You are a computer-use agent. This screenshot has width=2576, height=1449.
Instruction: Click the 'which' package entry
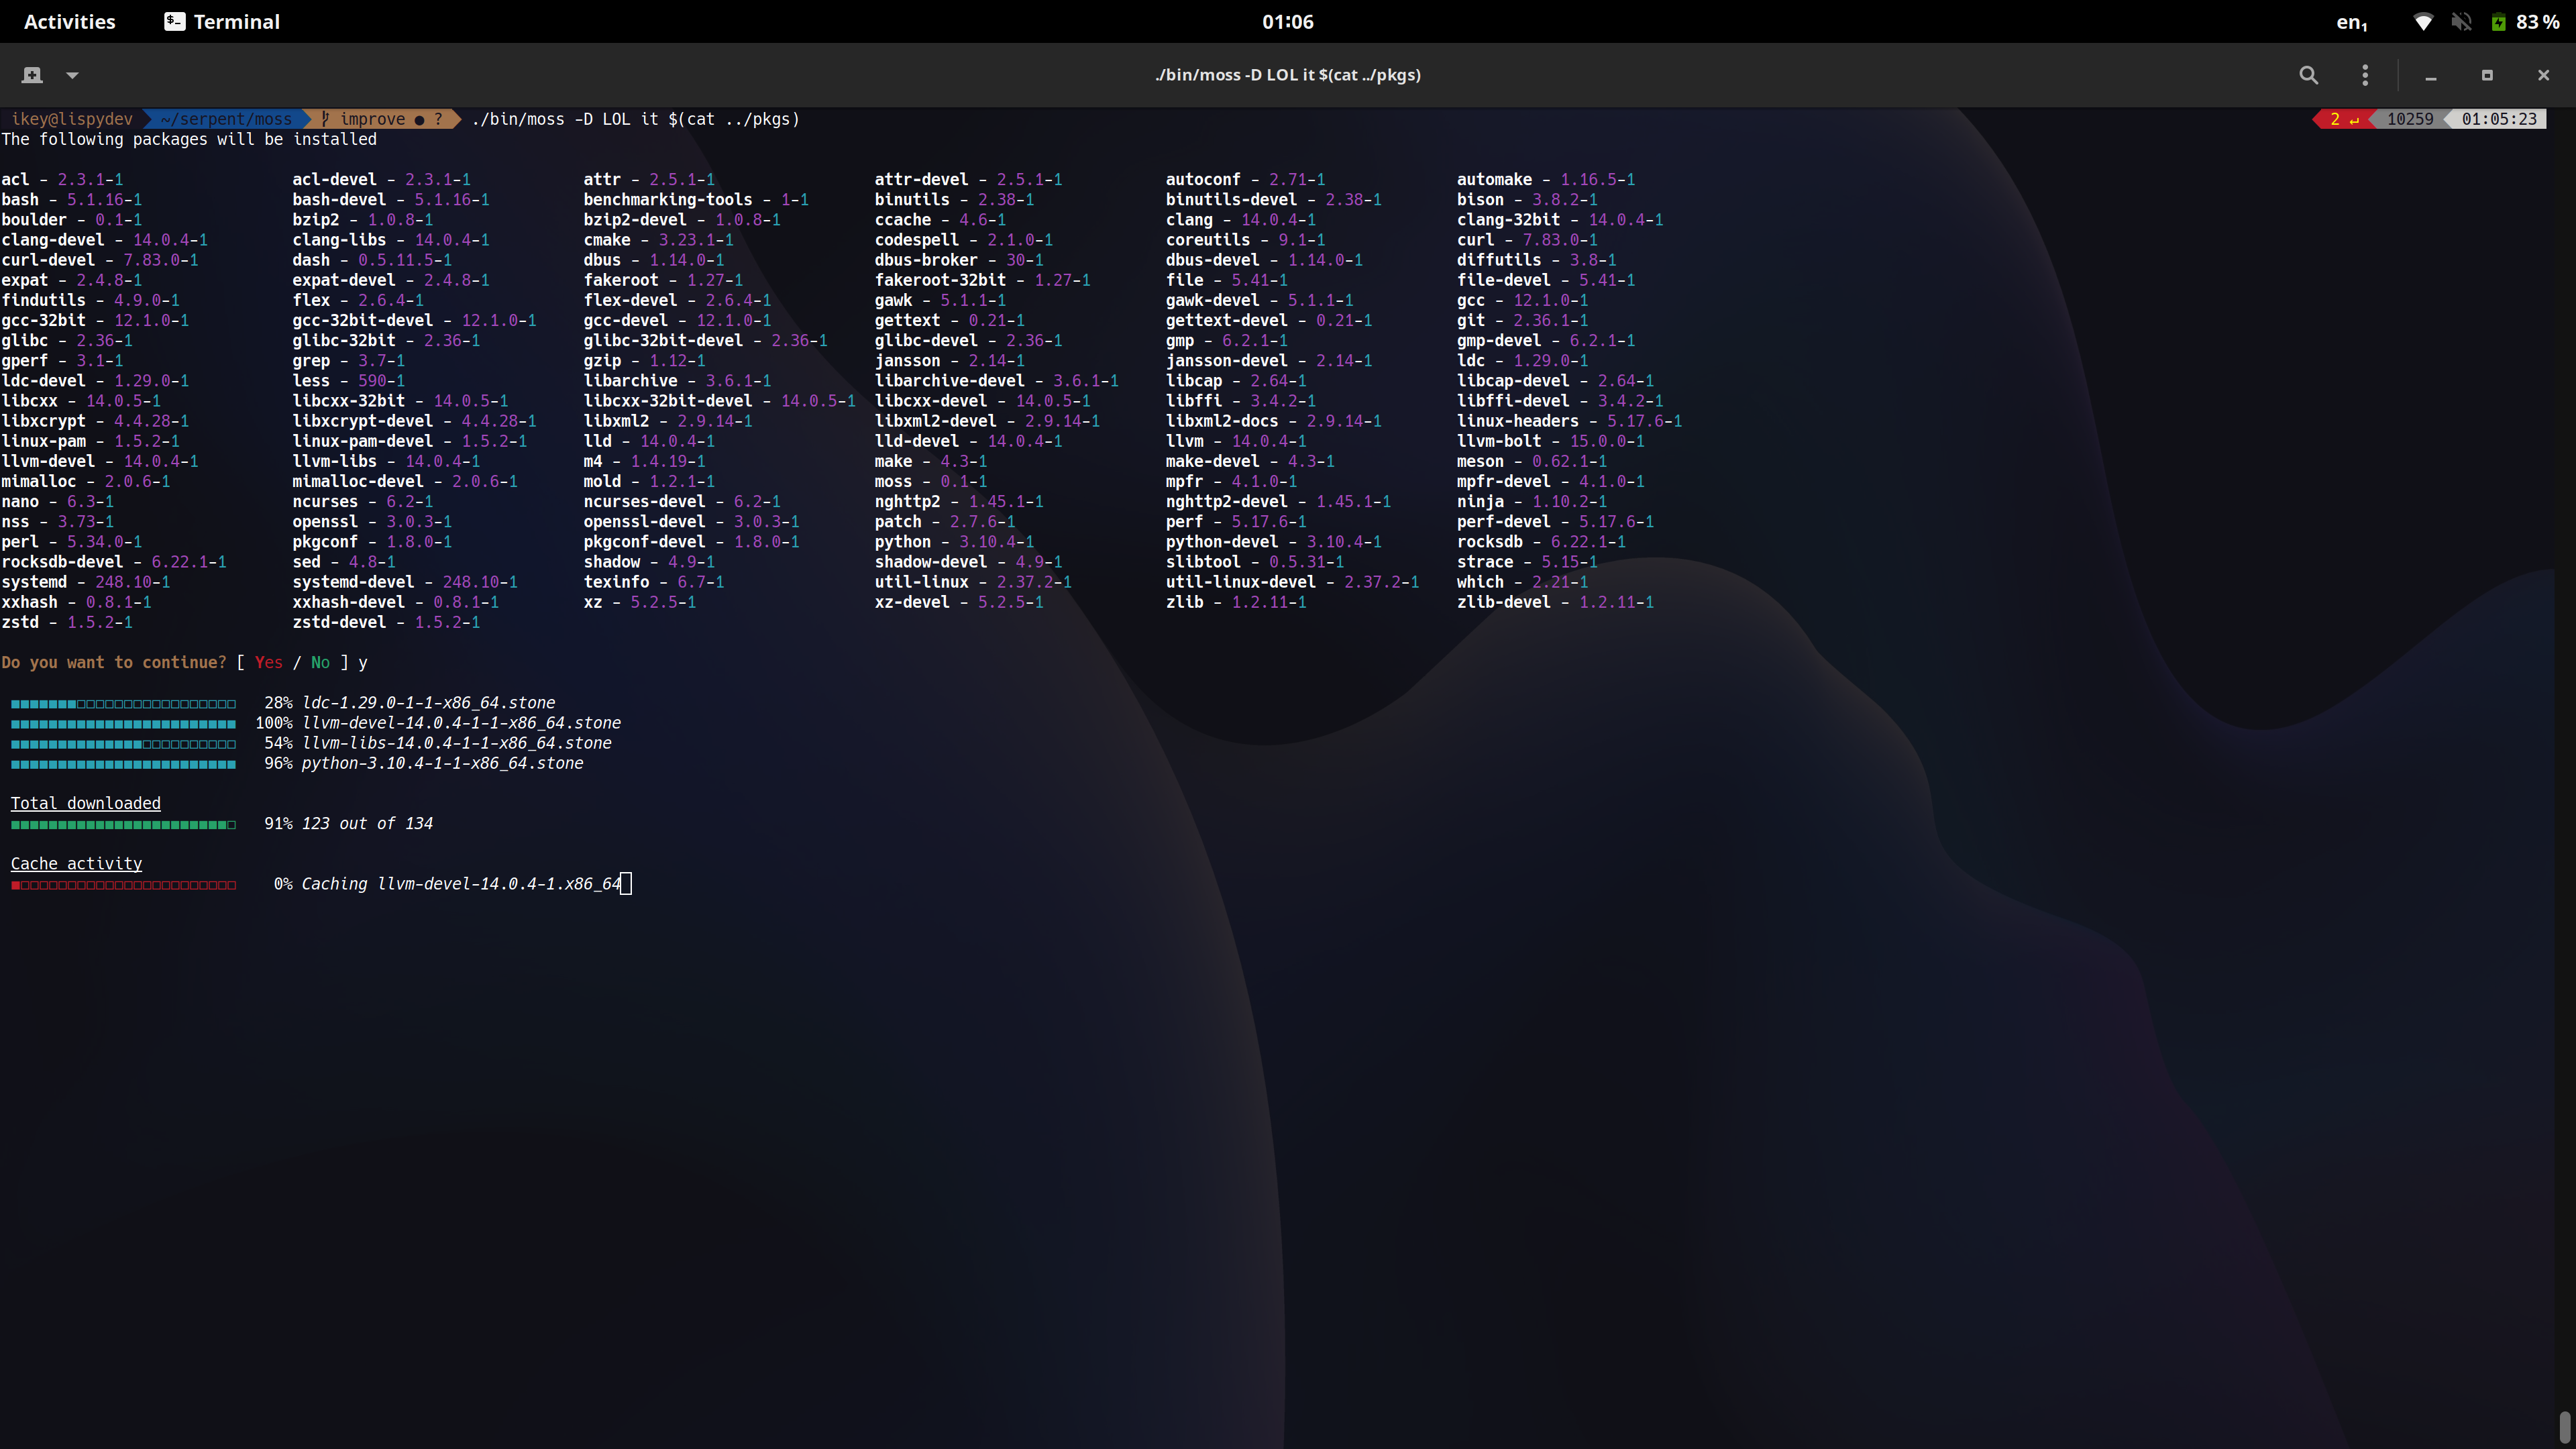[x=1522, y=582]
